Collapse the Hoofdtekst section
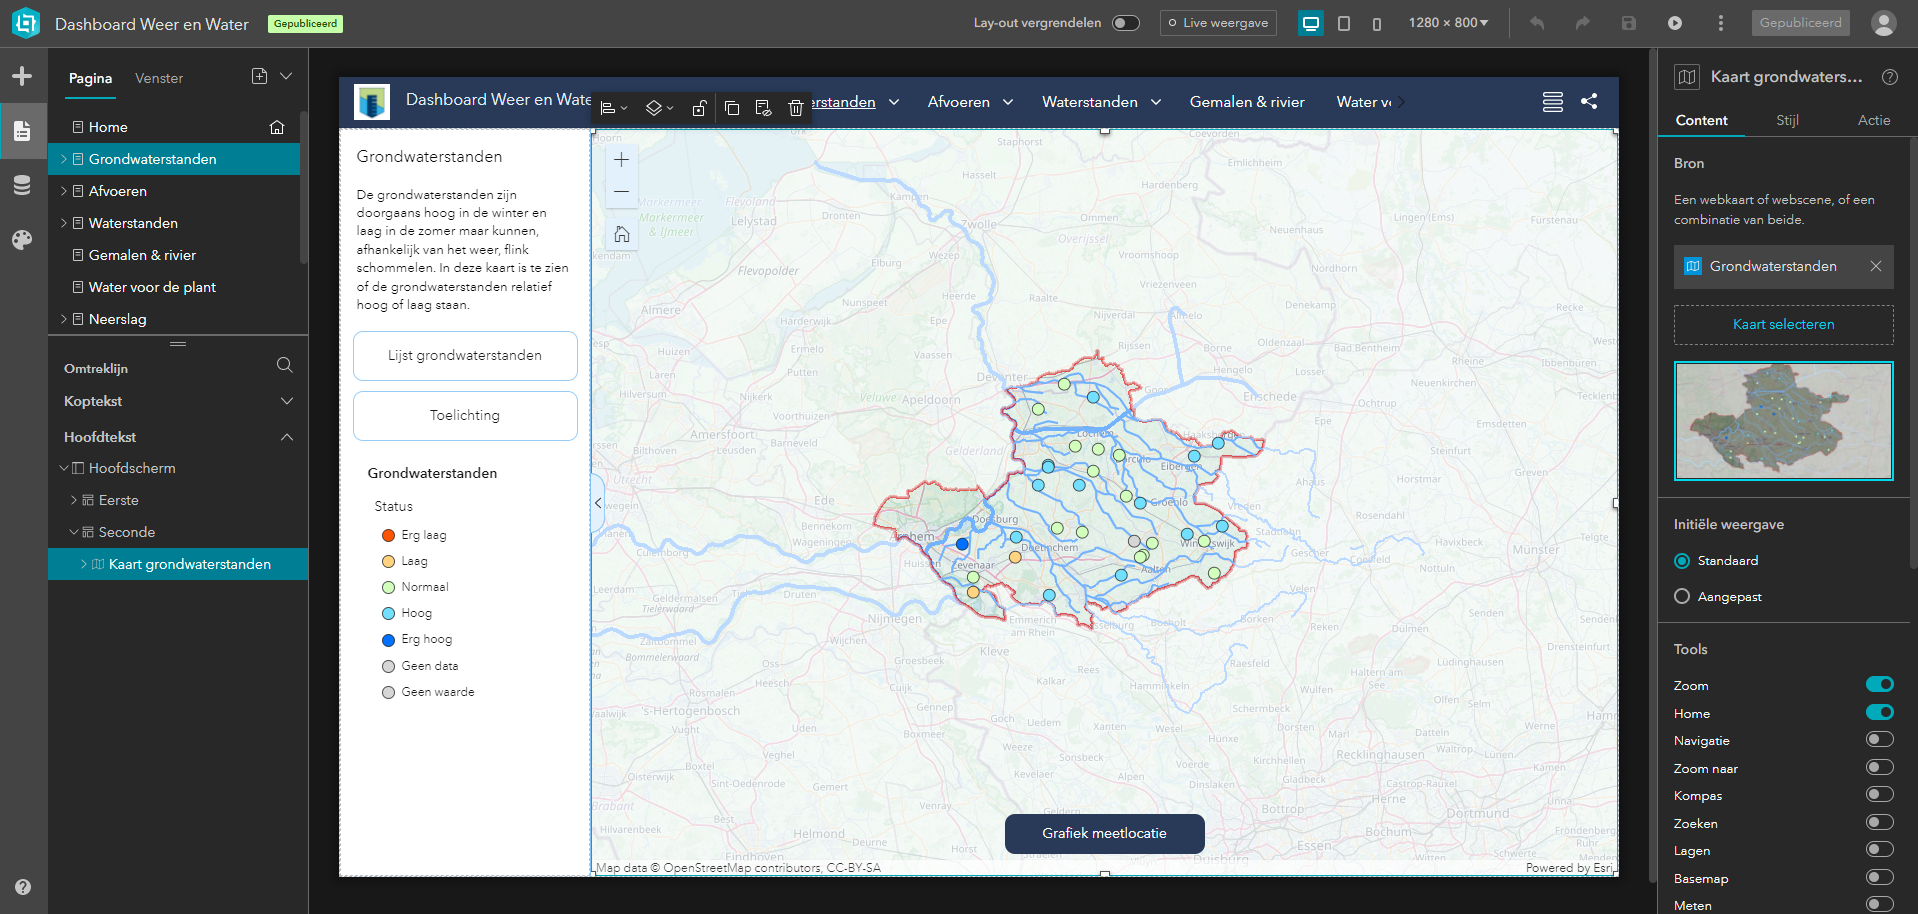Screen dimensions: 1918x914 click(x=287, y=437)
